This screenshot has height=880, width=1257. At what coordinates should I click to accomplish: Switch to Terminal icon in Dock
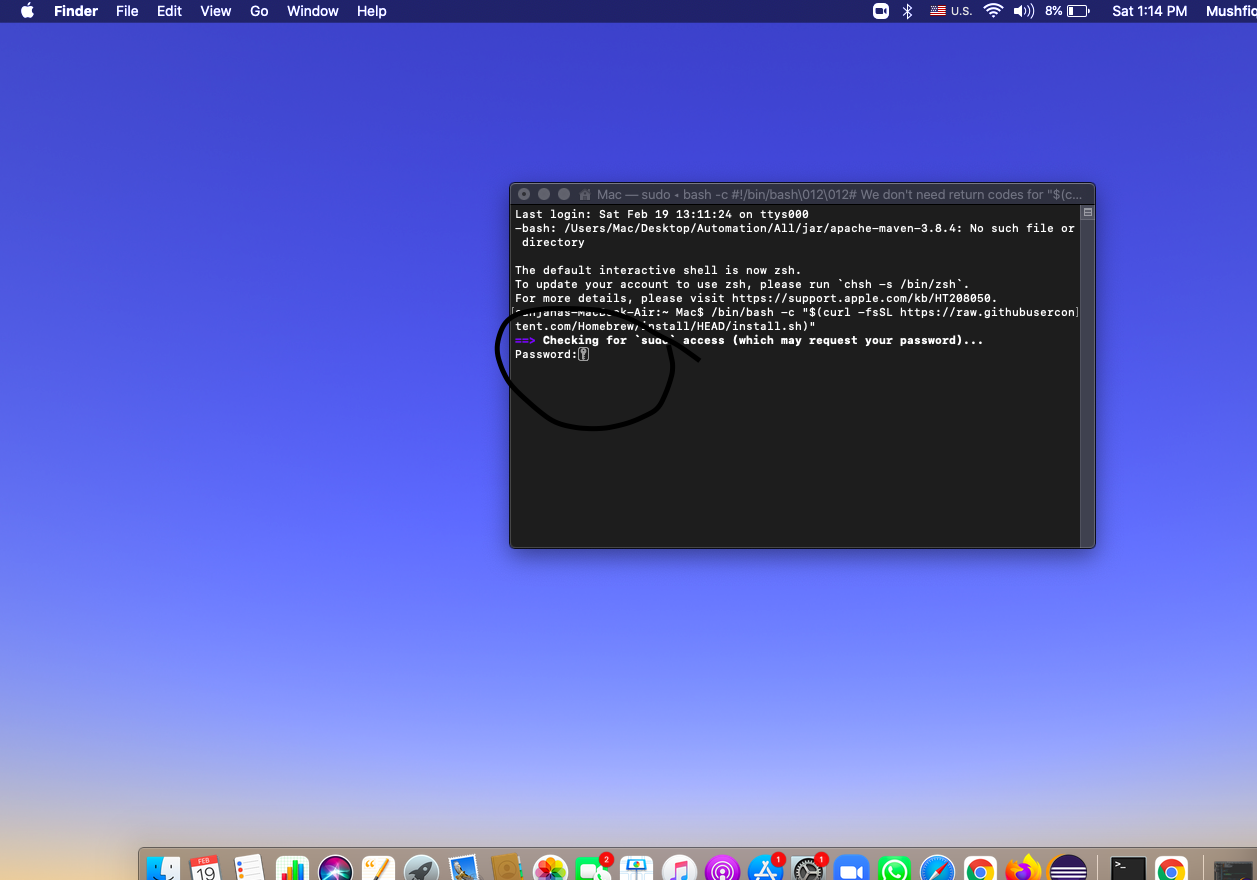[1128, 870]
